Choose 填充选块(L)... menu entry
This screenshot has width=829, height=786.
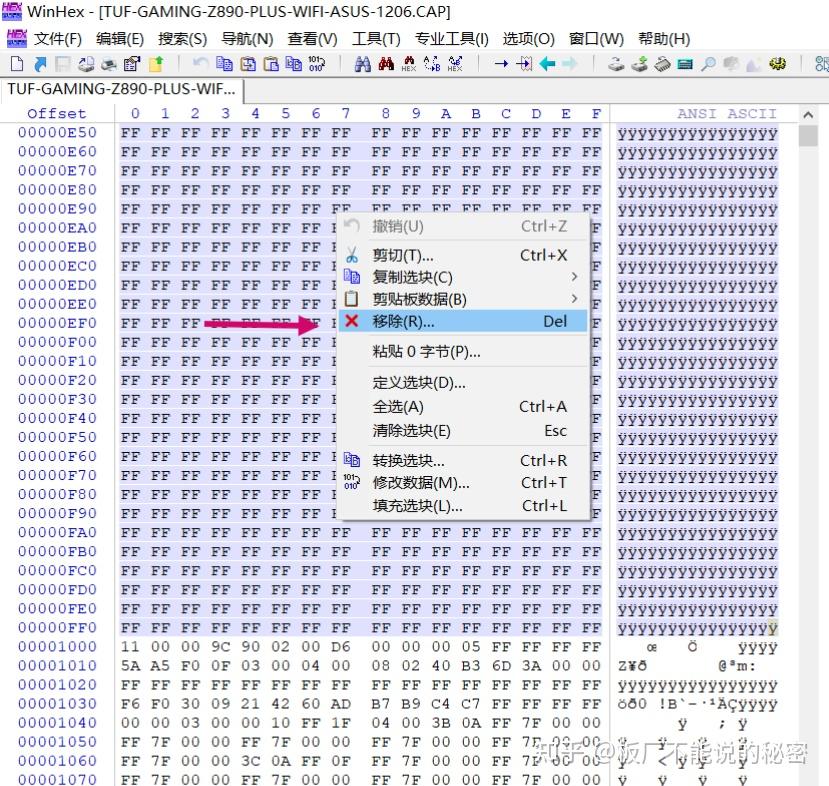pos(464,506)
